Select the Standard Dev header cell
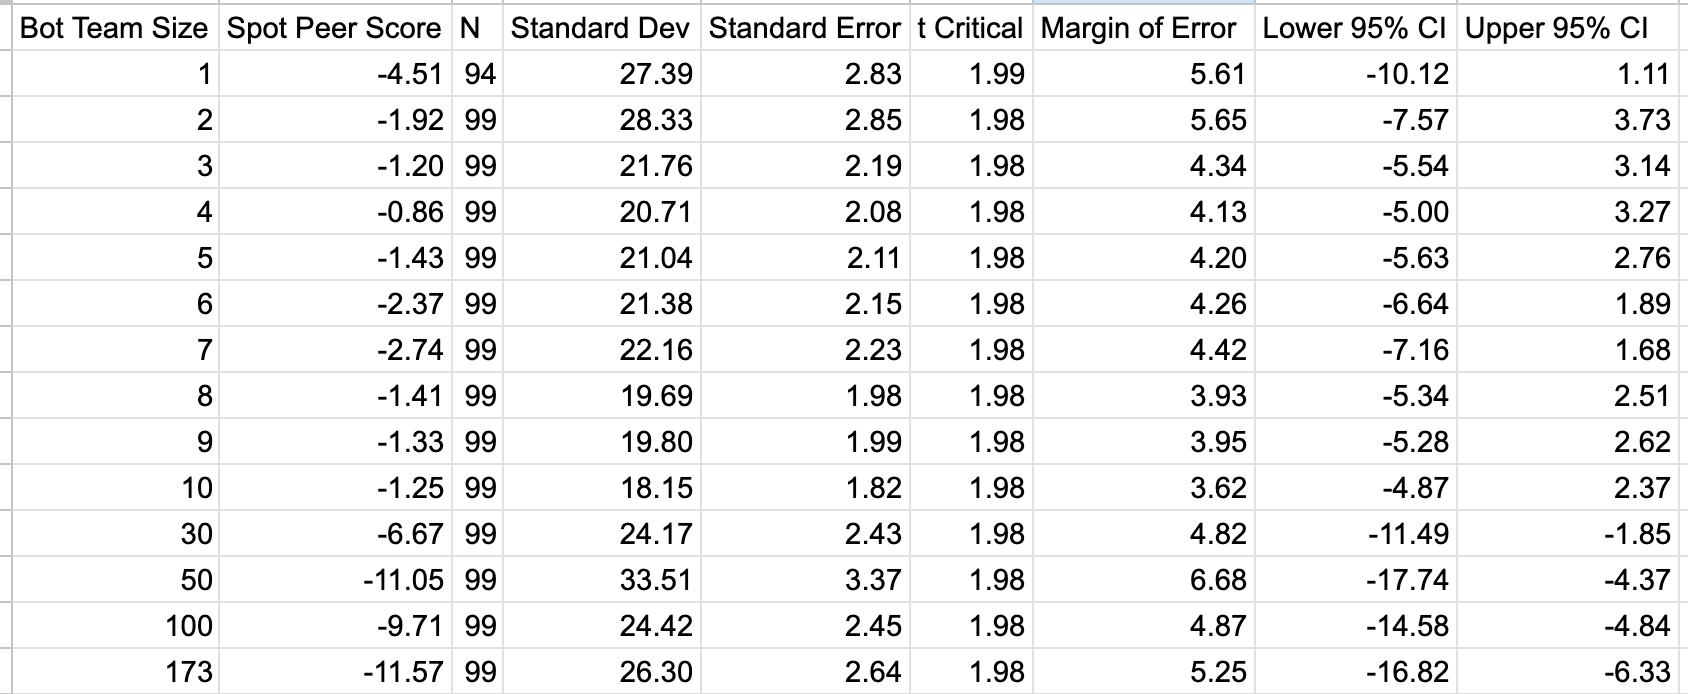 602,28
